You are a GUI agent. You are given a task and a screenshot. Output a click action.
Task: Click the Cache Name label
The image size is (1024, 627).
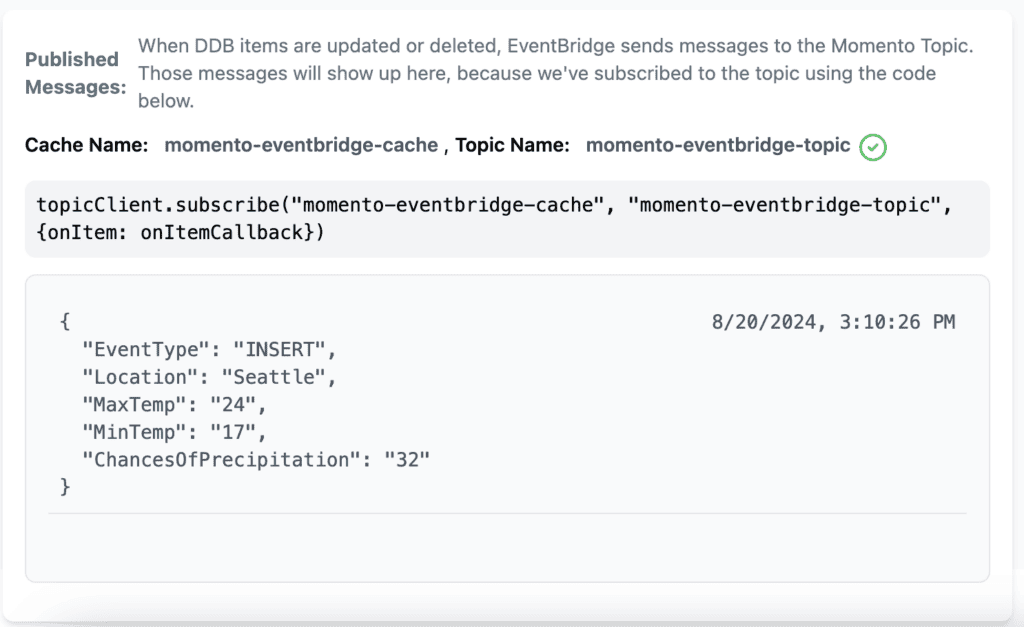pyautogui.click(x=86, y=145)
